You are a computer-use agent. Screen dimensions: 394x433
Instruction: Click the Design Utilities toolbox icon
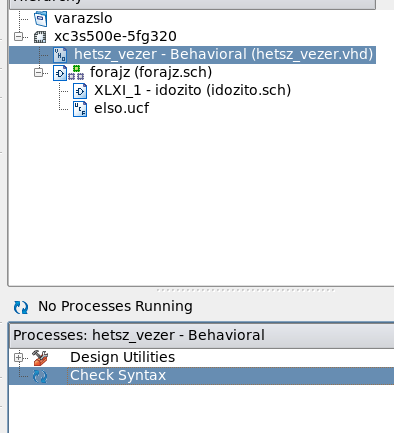pyautogui.click(x=40, y=358)
